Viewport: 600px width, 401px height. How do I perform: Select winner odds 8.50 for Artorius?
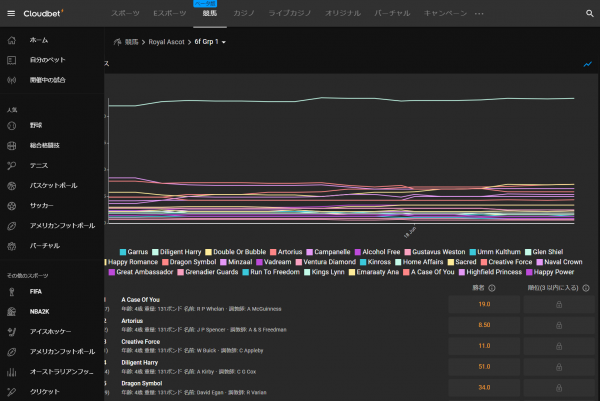(484, 325)
